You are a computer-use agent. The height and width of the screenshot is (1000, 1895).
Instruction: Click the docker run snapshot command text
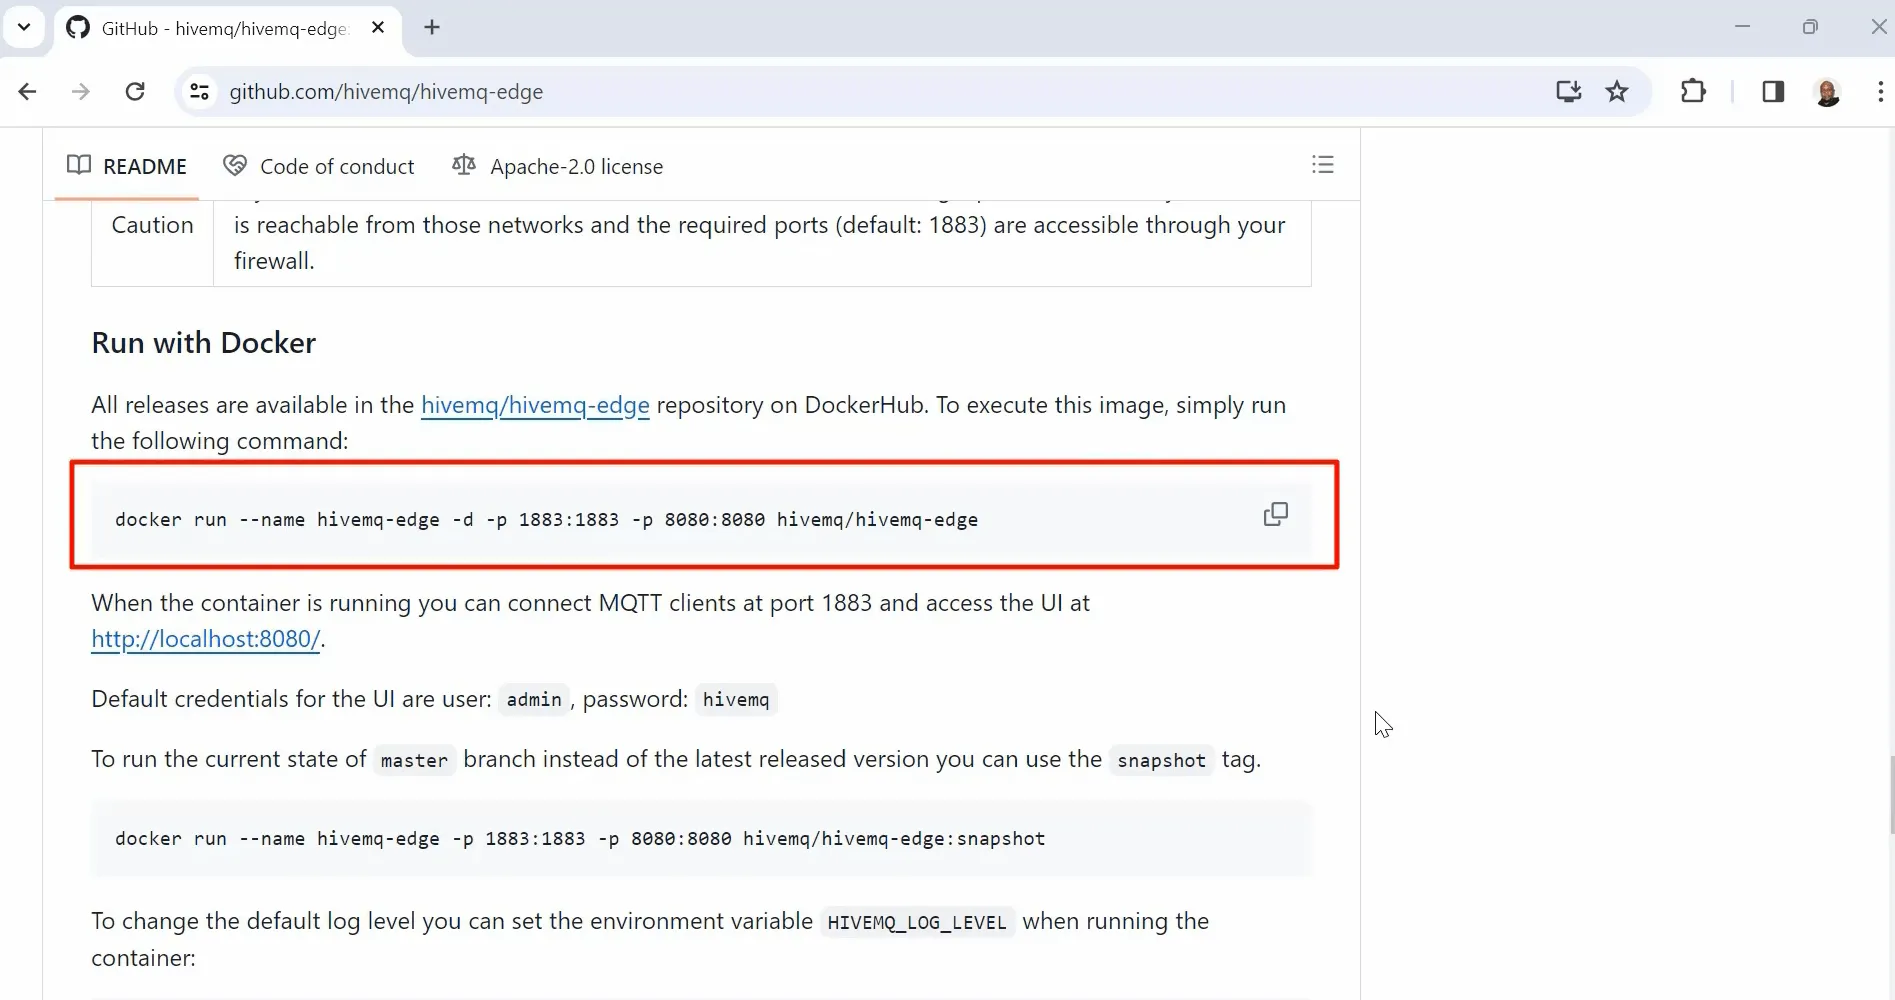(x=580, y=839)
